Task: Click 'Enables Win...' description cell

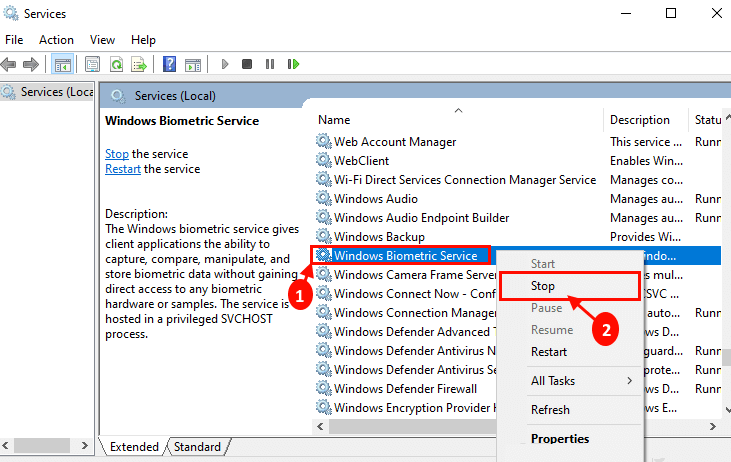Action: (x=646, y=161)
